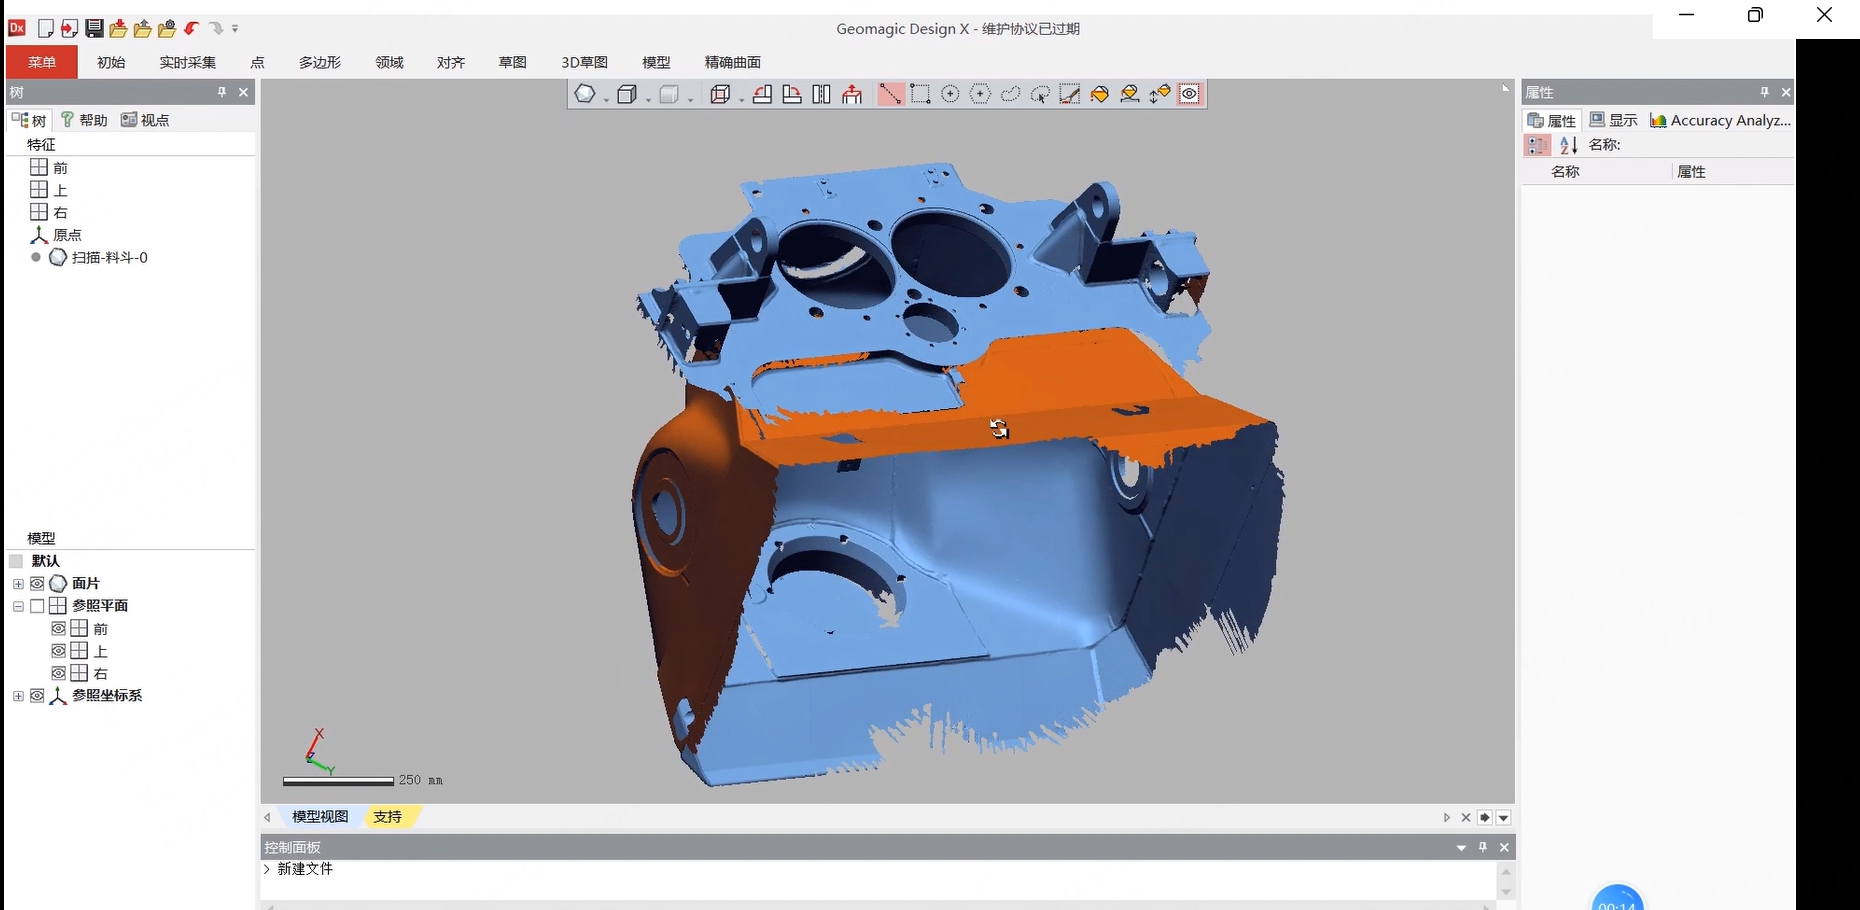Expand the 面片 tree node
Screen dimensions: 1860x910
tap(18, 584)
